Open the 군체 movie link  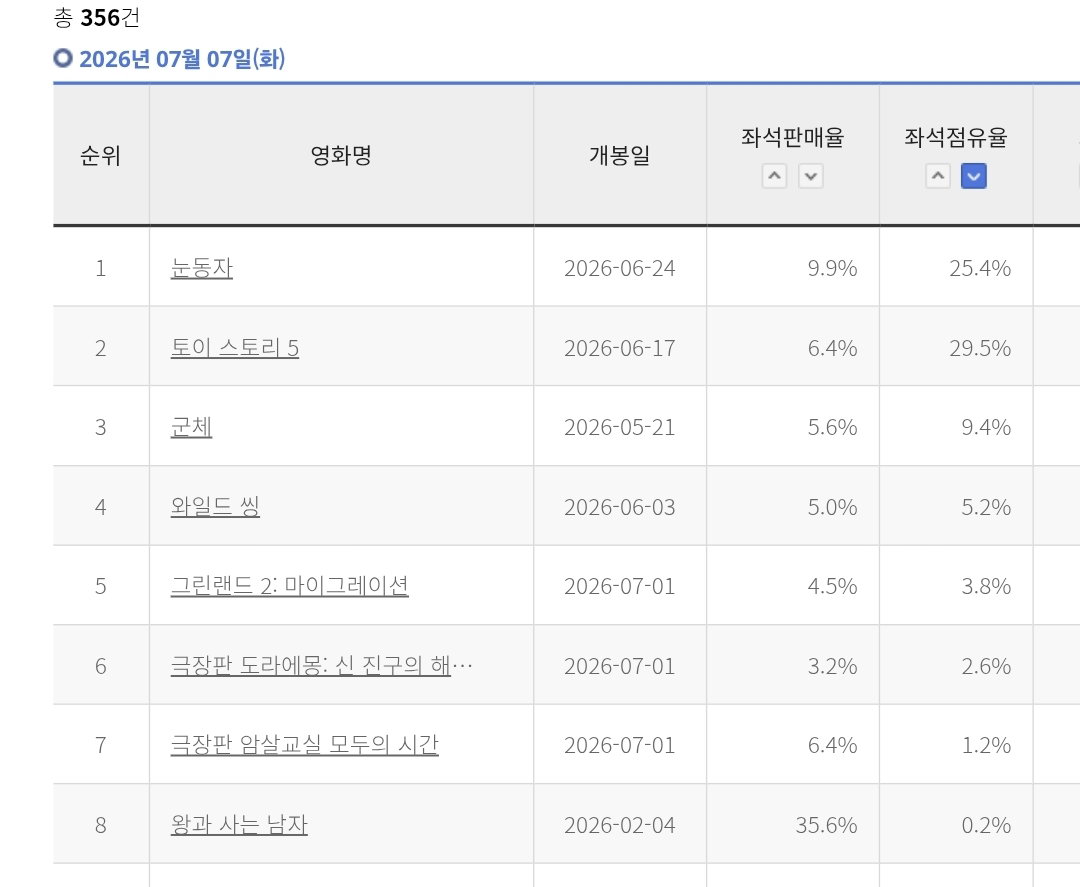point(191,427)
